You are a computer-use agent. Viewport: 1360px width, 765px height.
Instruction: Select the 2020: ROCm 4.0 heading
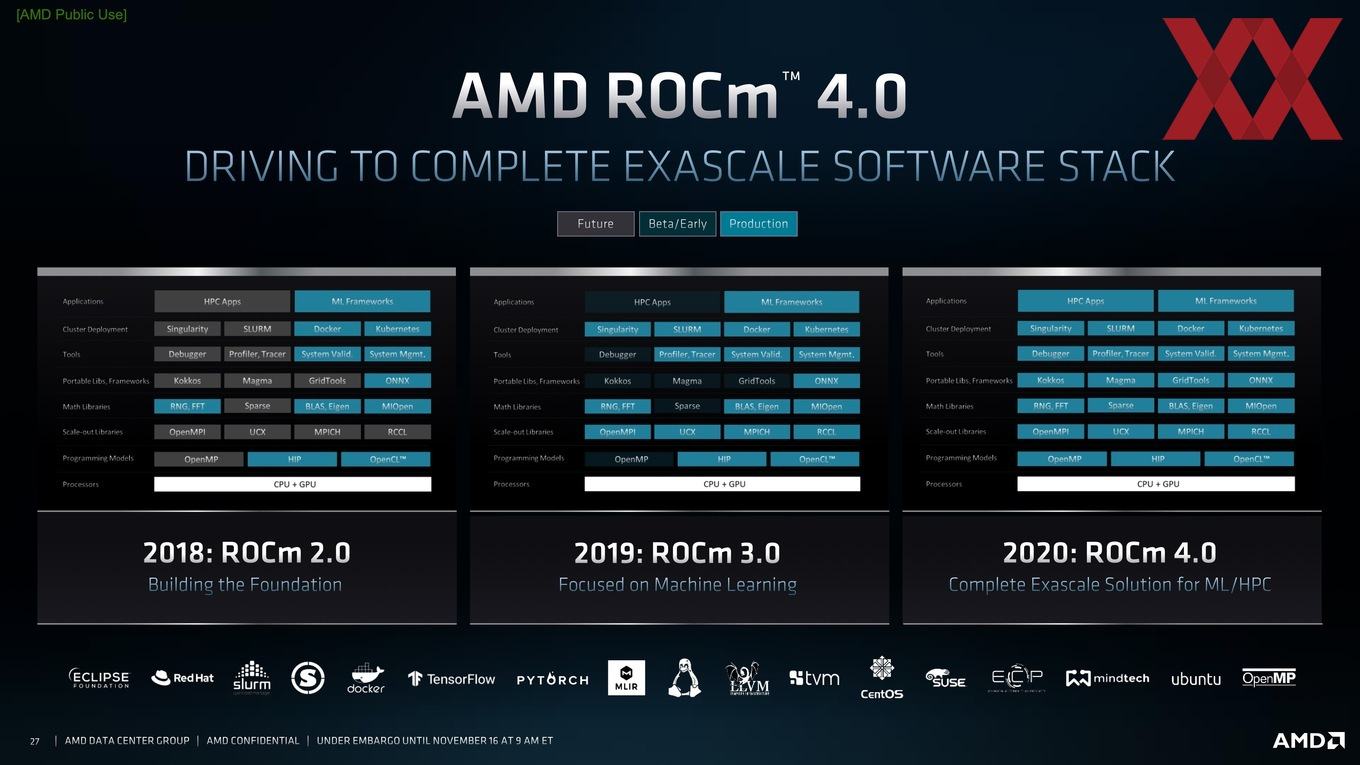[x=1110, y=552]
